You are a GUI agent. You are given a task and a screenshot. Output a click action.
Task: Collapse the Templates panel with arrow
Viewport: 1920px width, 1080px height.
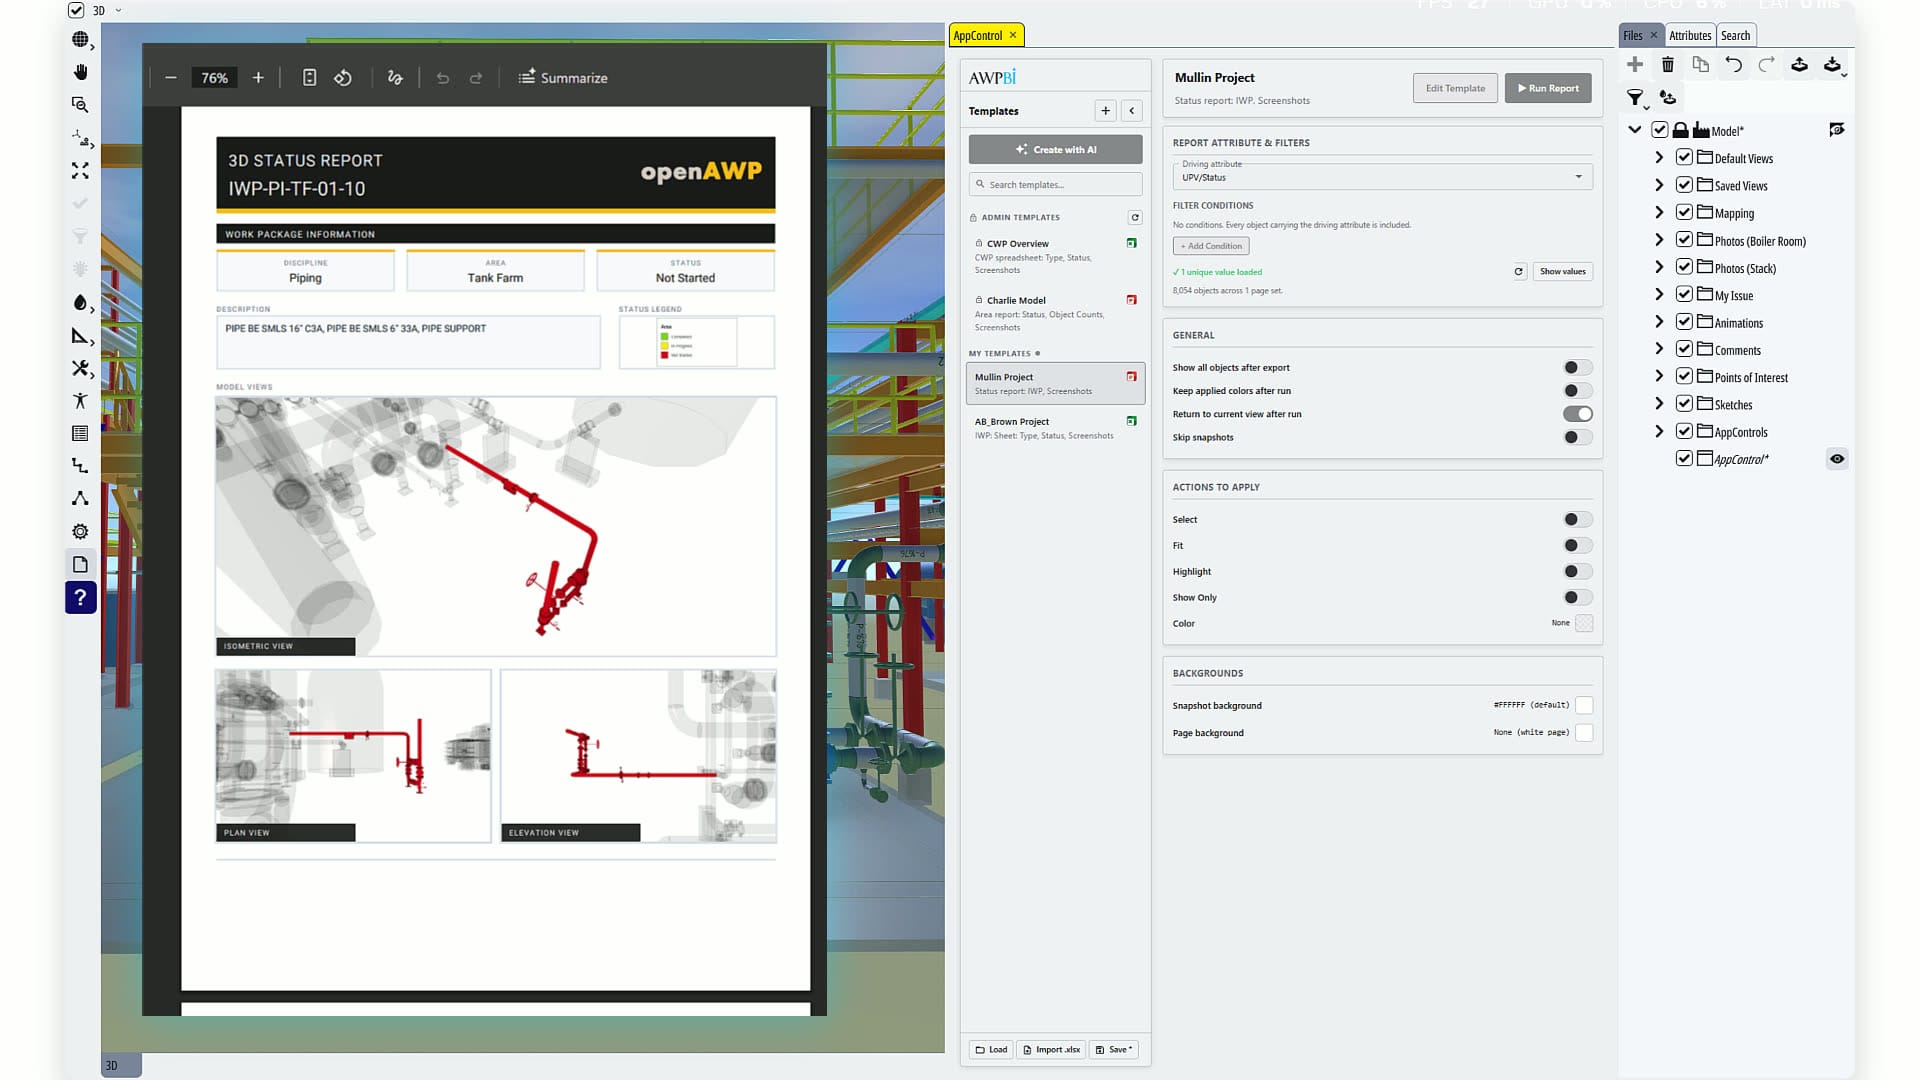tap(1132, 111)
